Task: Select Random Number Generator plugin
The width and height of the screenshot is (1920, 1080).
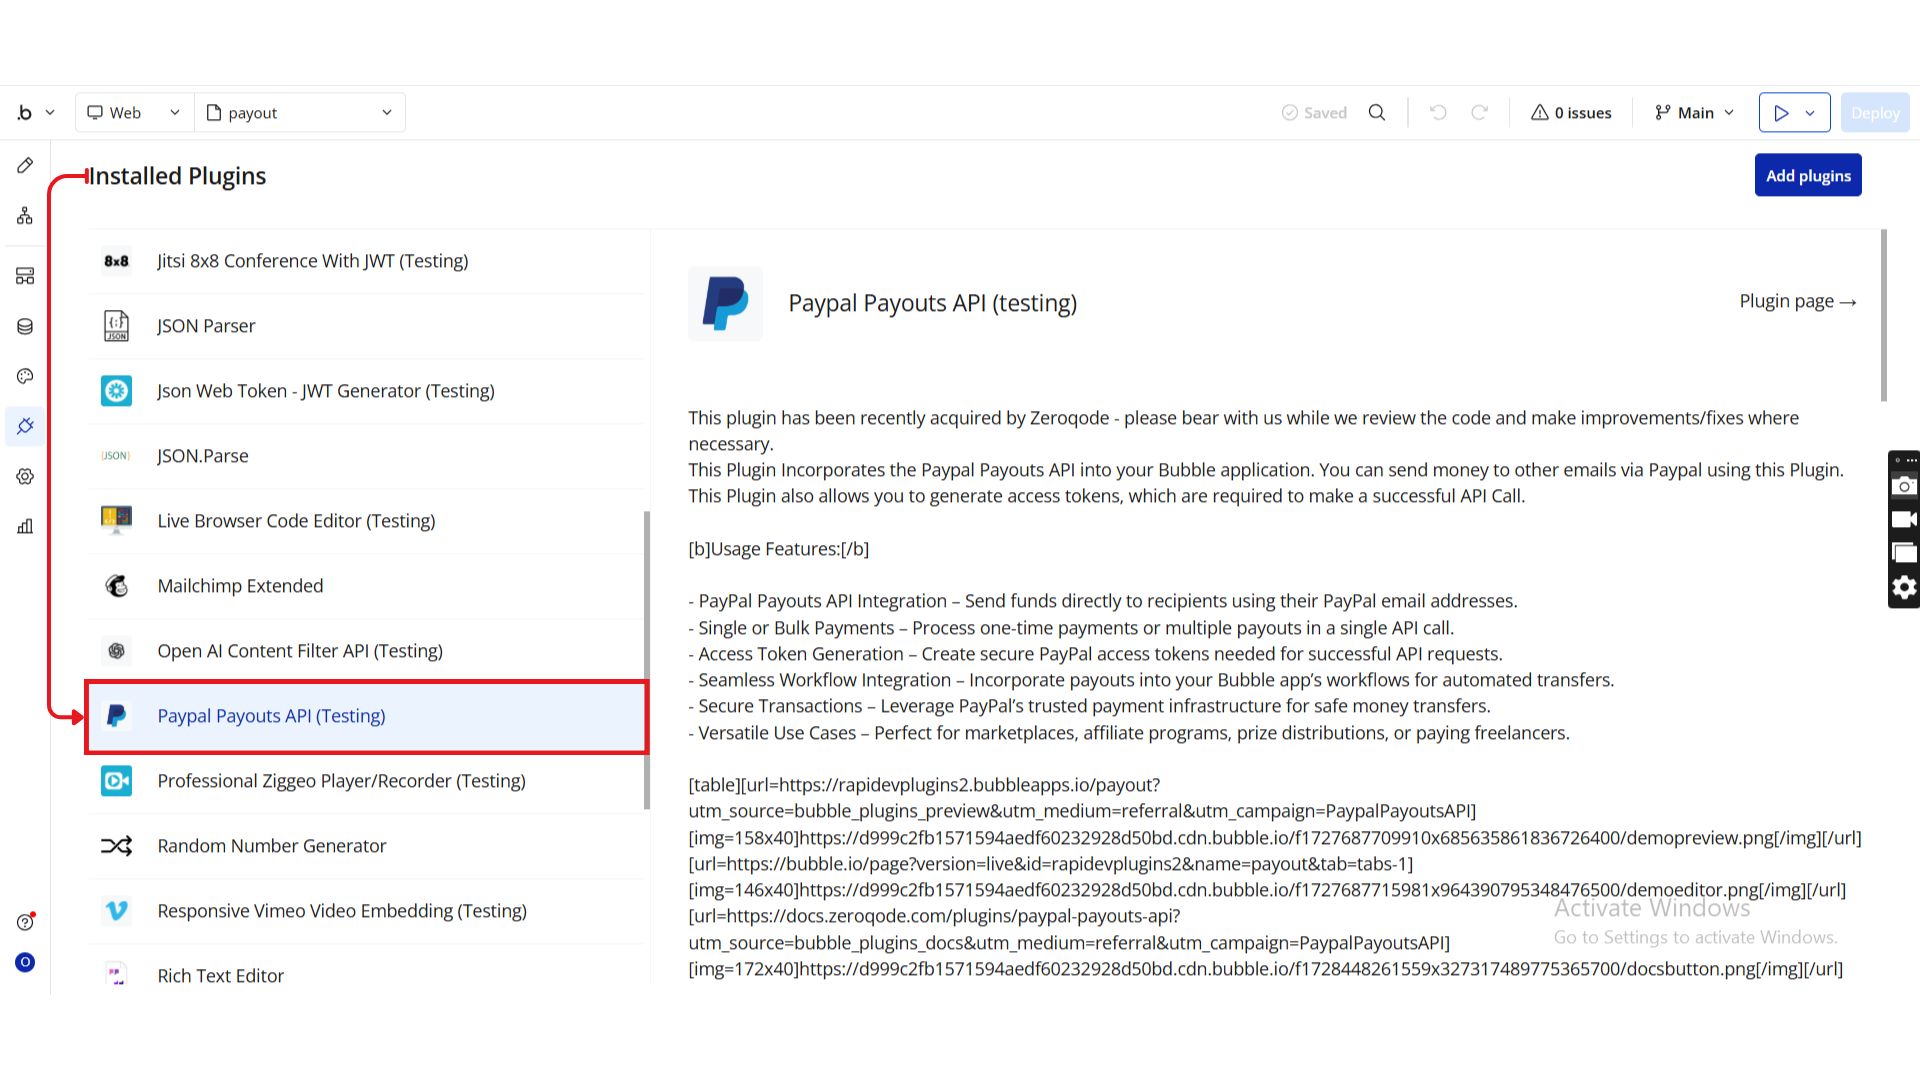Action: click(x=271, y=846)
